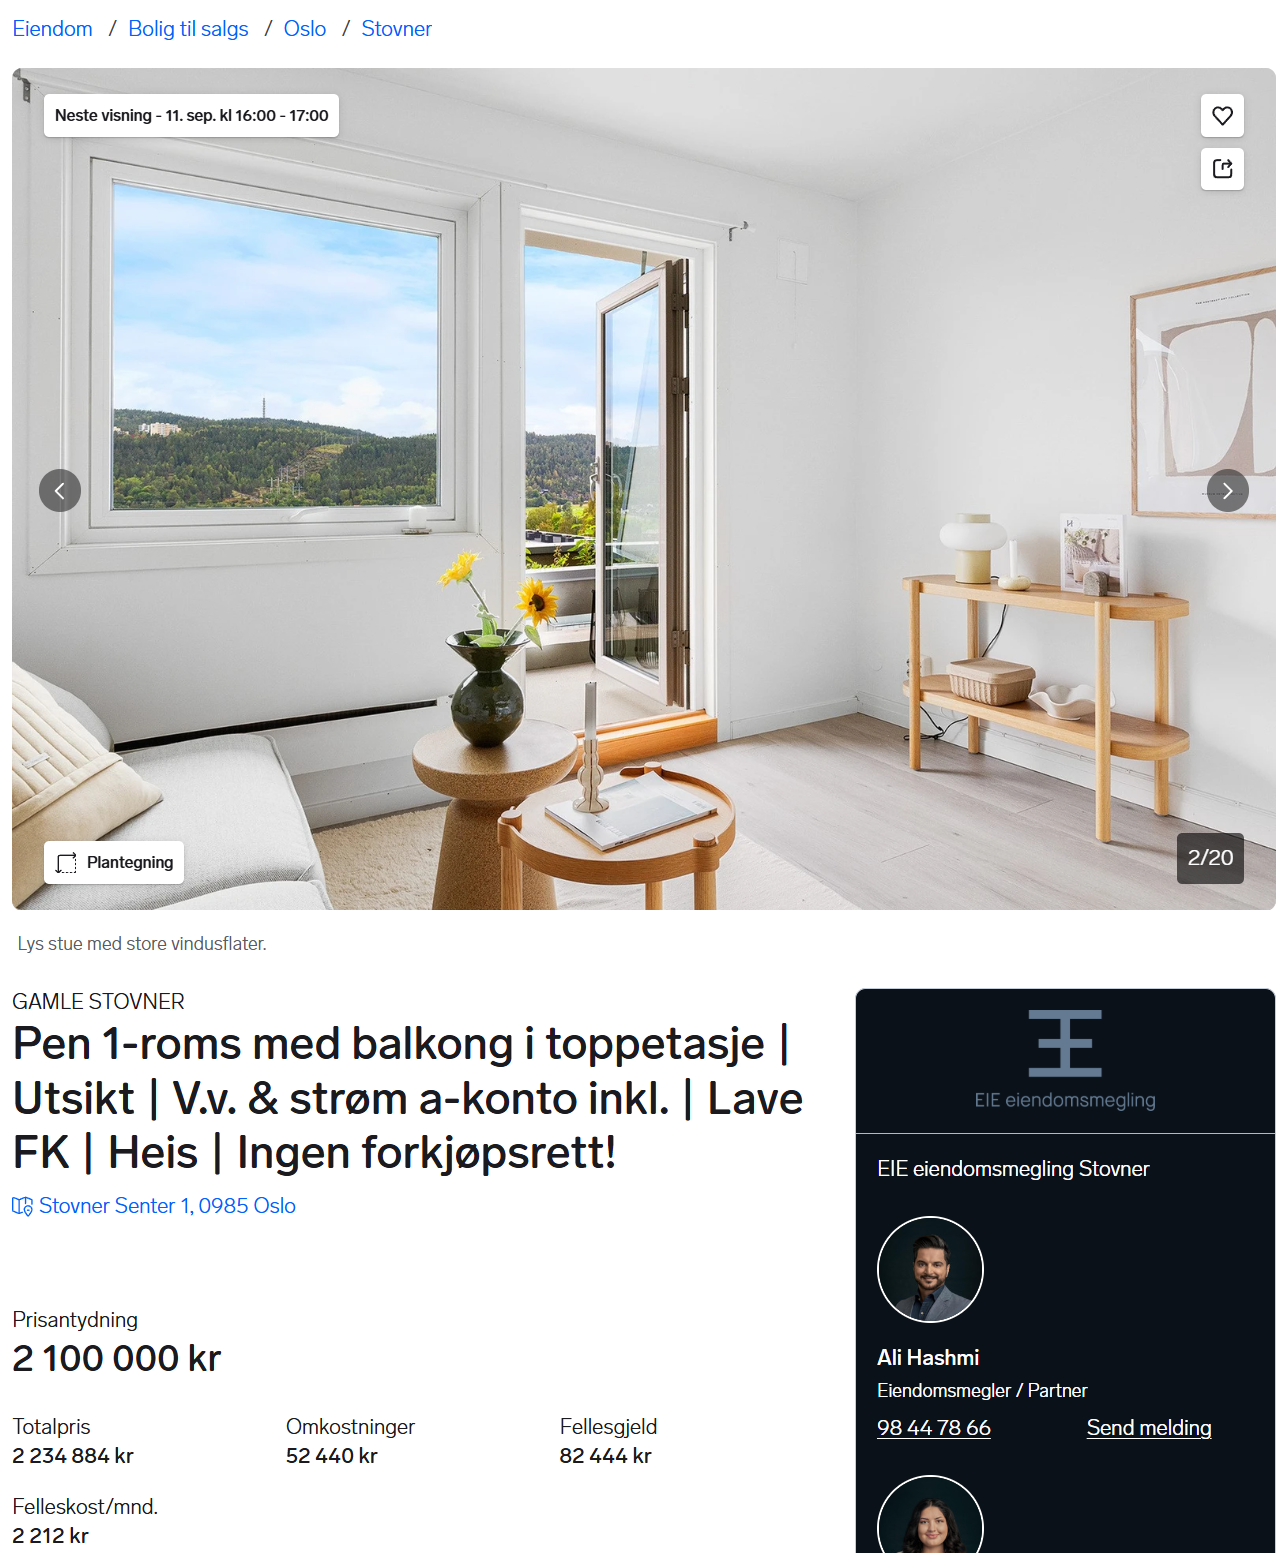Open the Plantegning floor plan button
This screenshot has height=1553, width=1288.
click(114, 862)
